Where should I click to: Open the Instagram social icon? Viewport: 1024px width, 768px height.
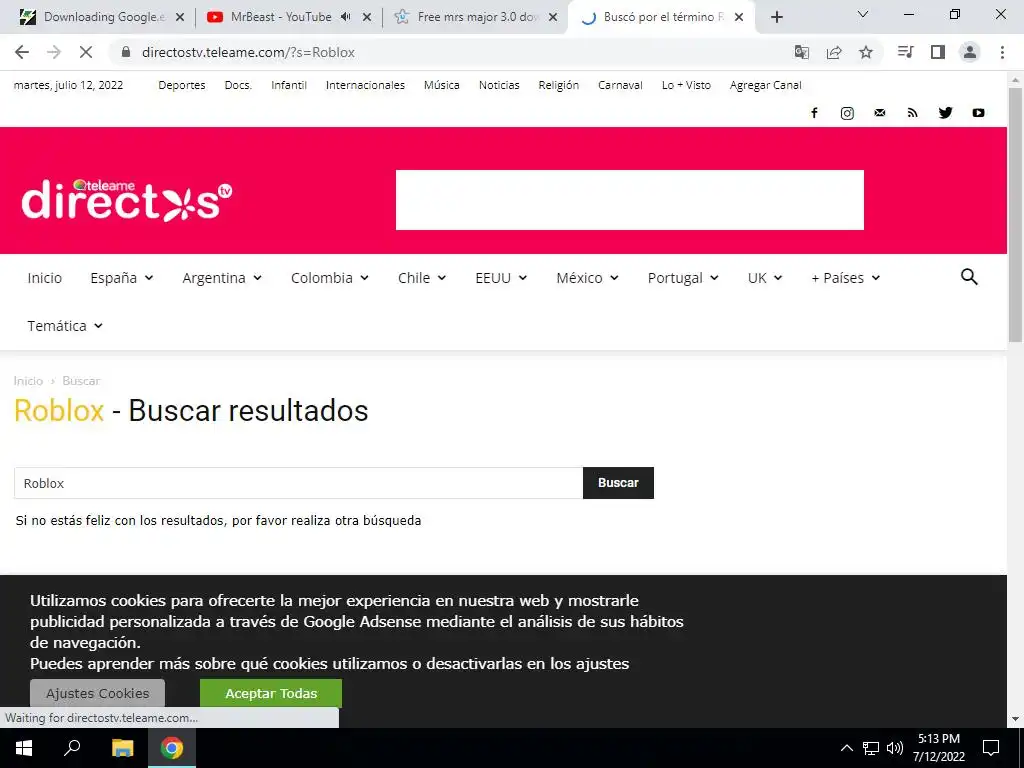coord(847,113)
